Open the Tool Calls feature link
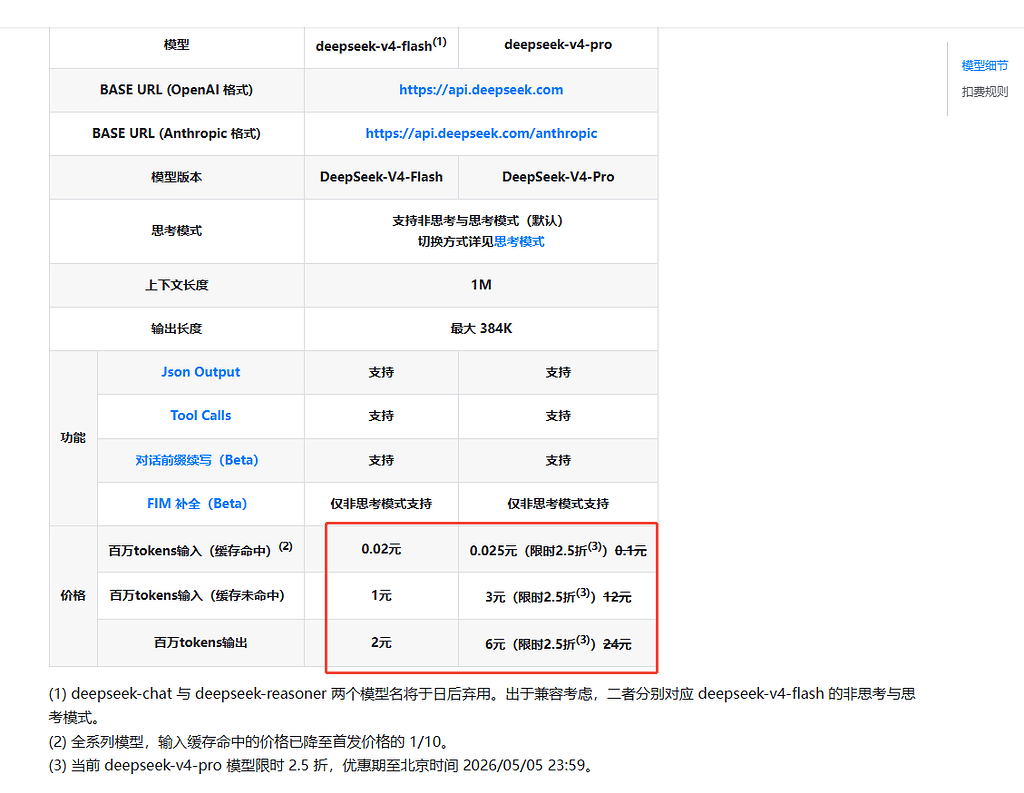Viewport: 1024px width, 793px height. click(x=200, y=415)
